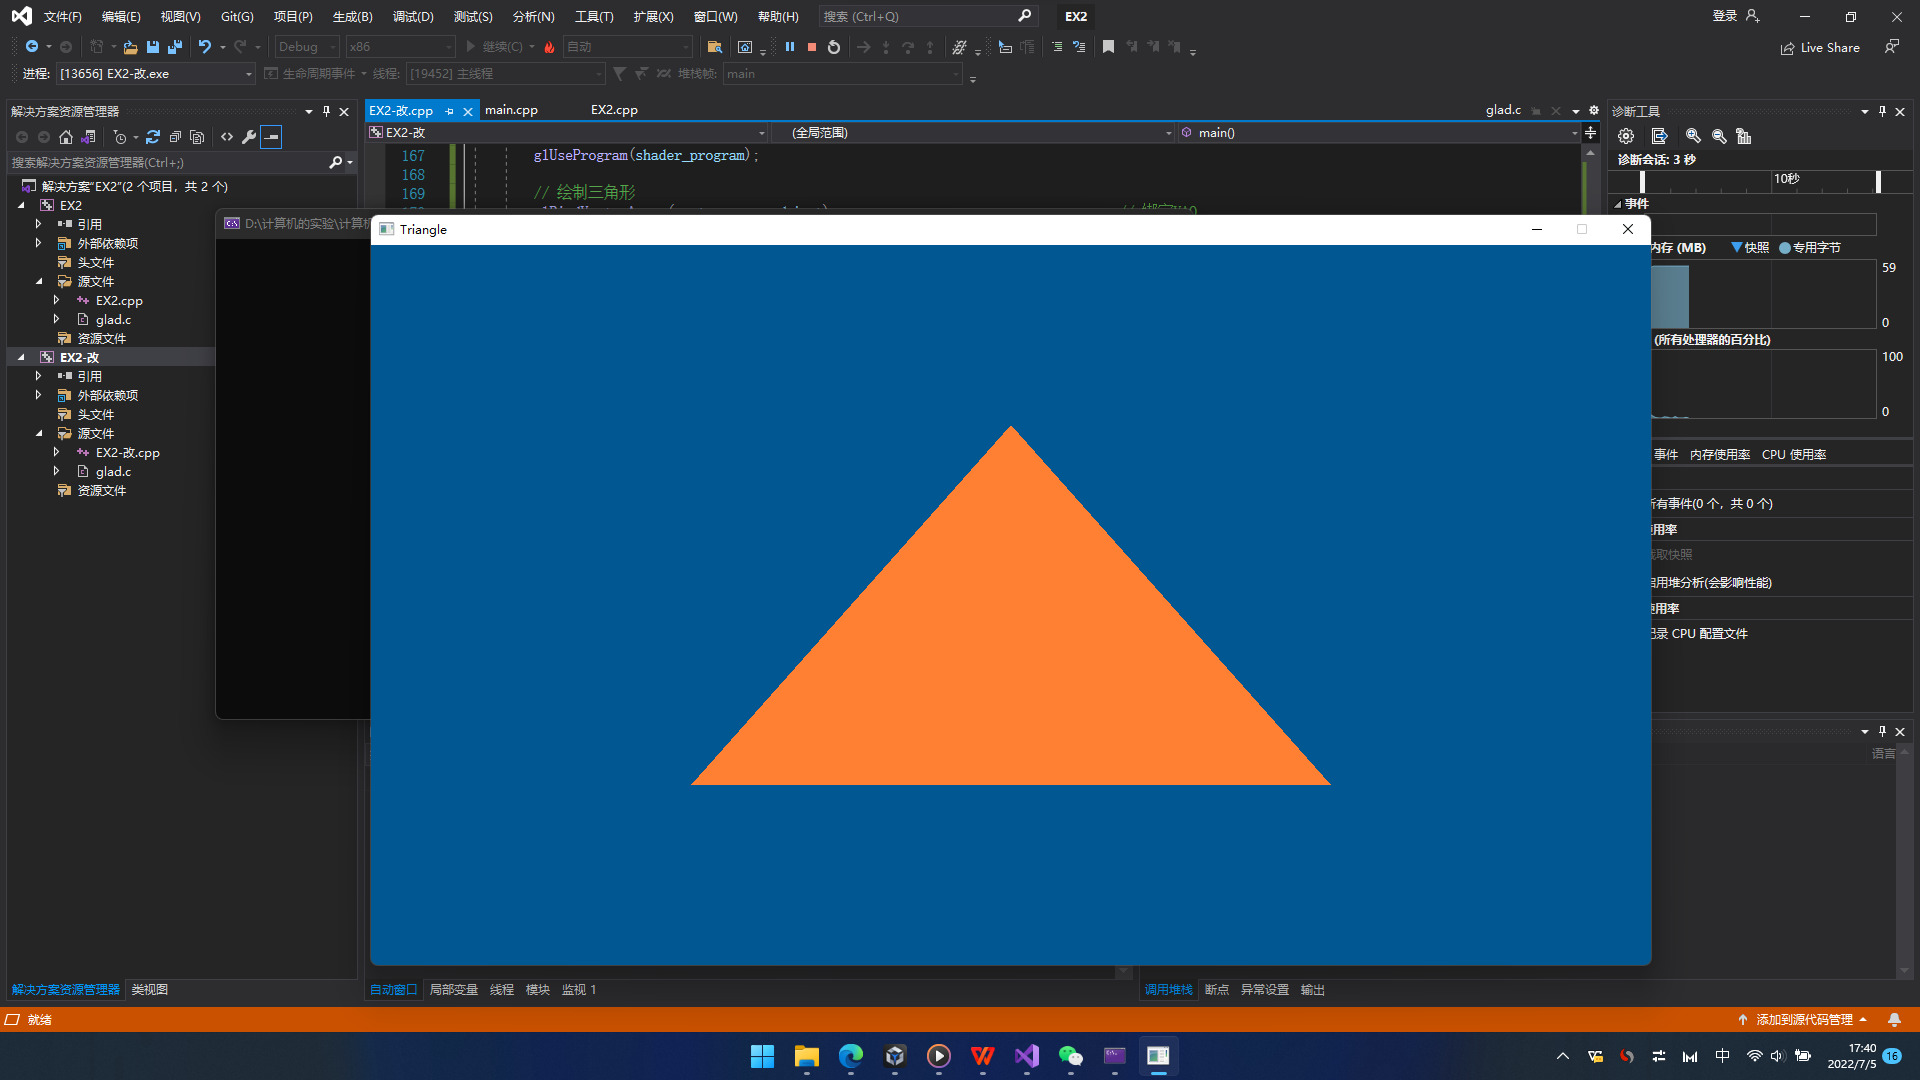
Task: Open diagnostic tools settings gear
Action: (x=1626, y=137)
